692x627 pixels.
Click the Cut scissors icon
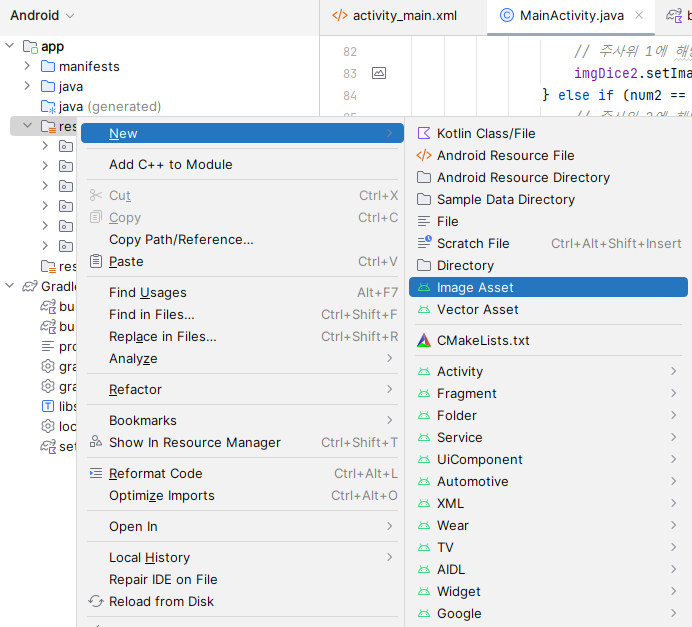(x=96, y=195)
